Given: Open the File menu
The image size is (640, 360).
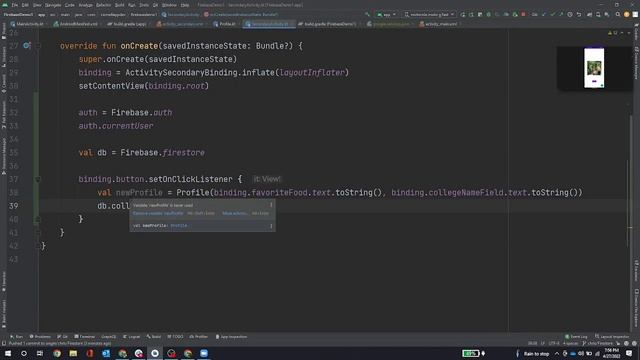Looking at the screenshot, I should point(15,5).
